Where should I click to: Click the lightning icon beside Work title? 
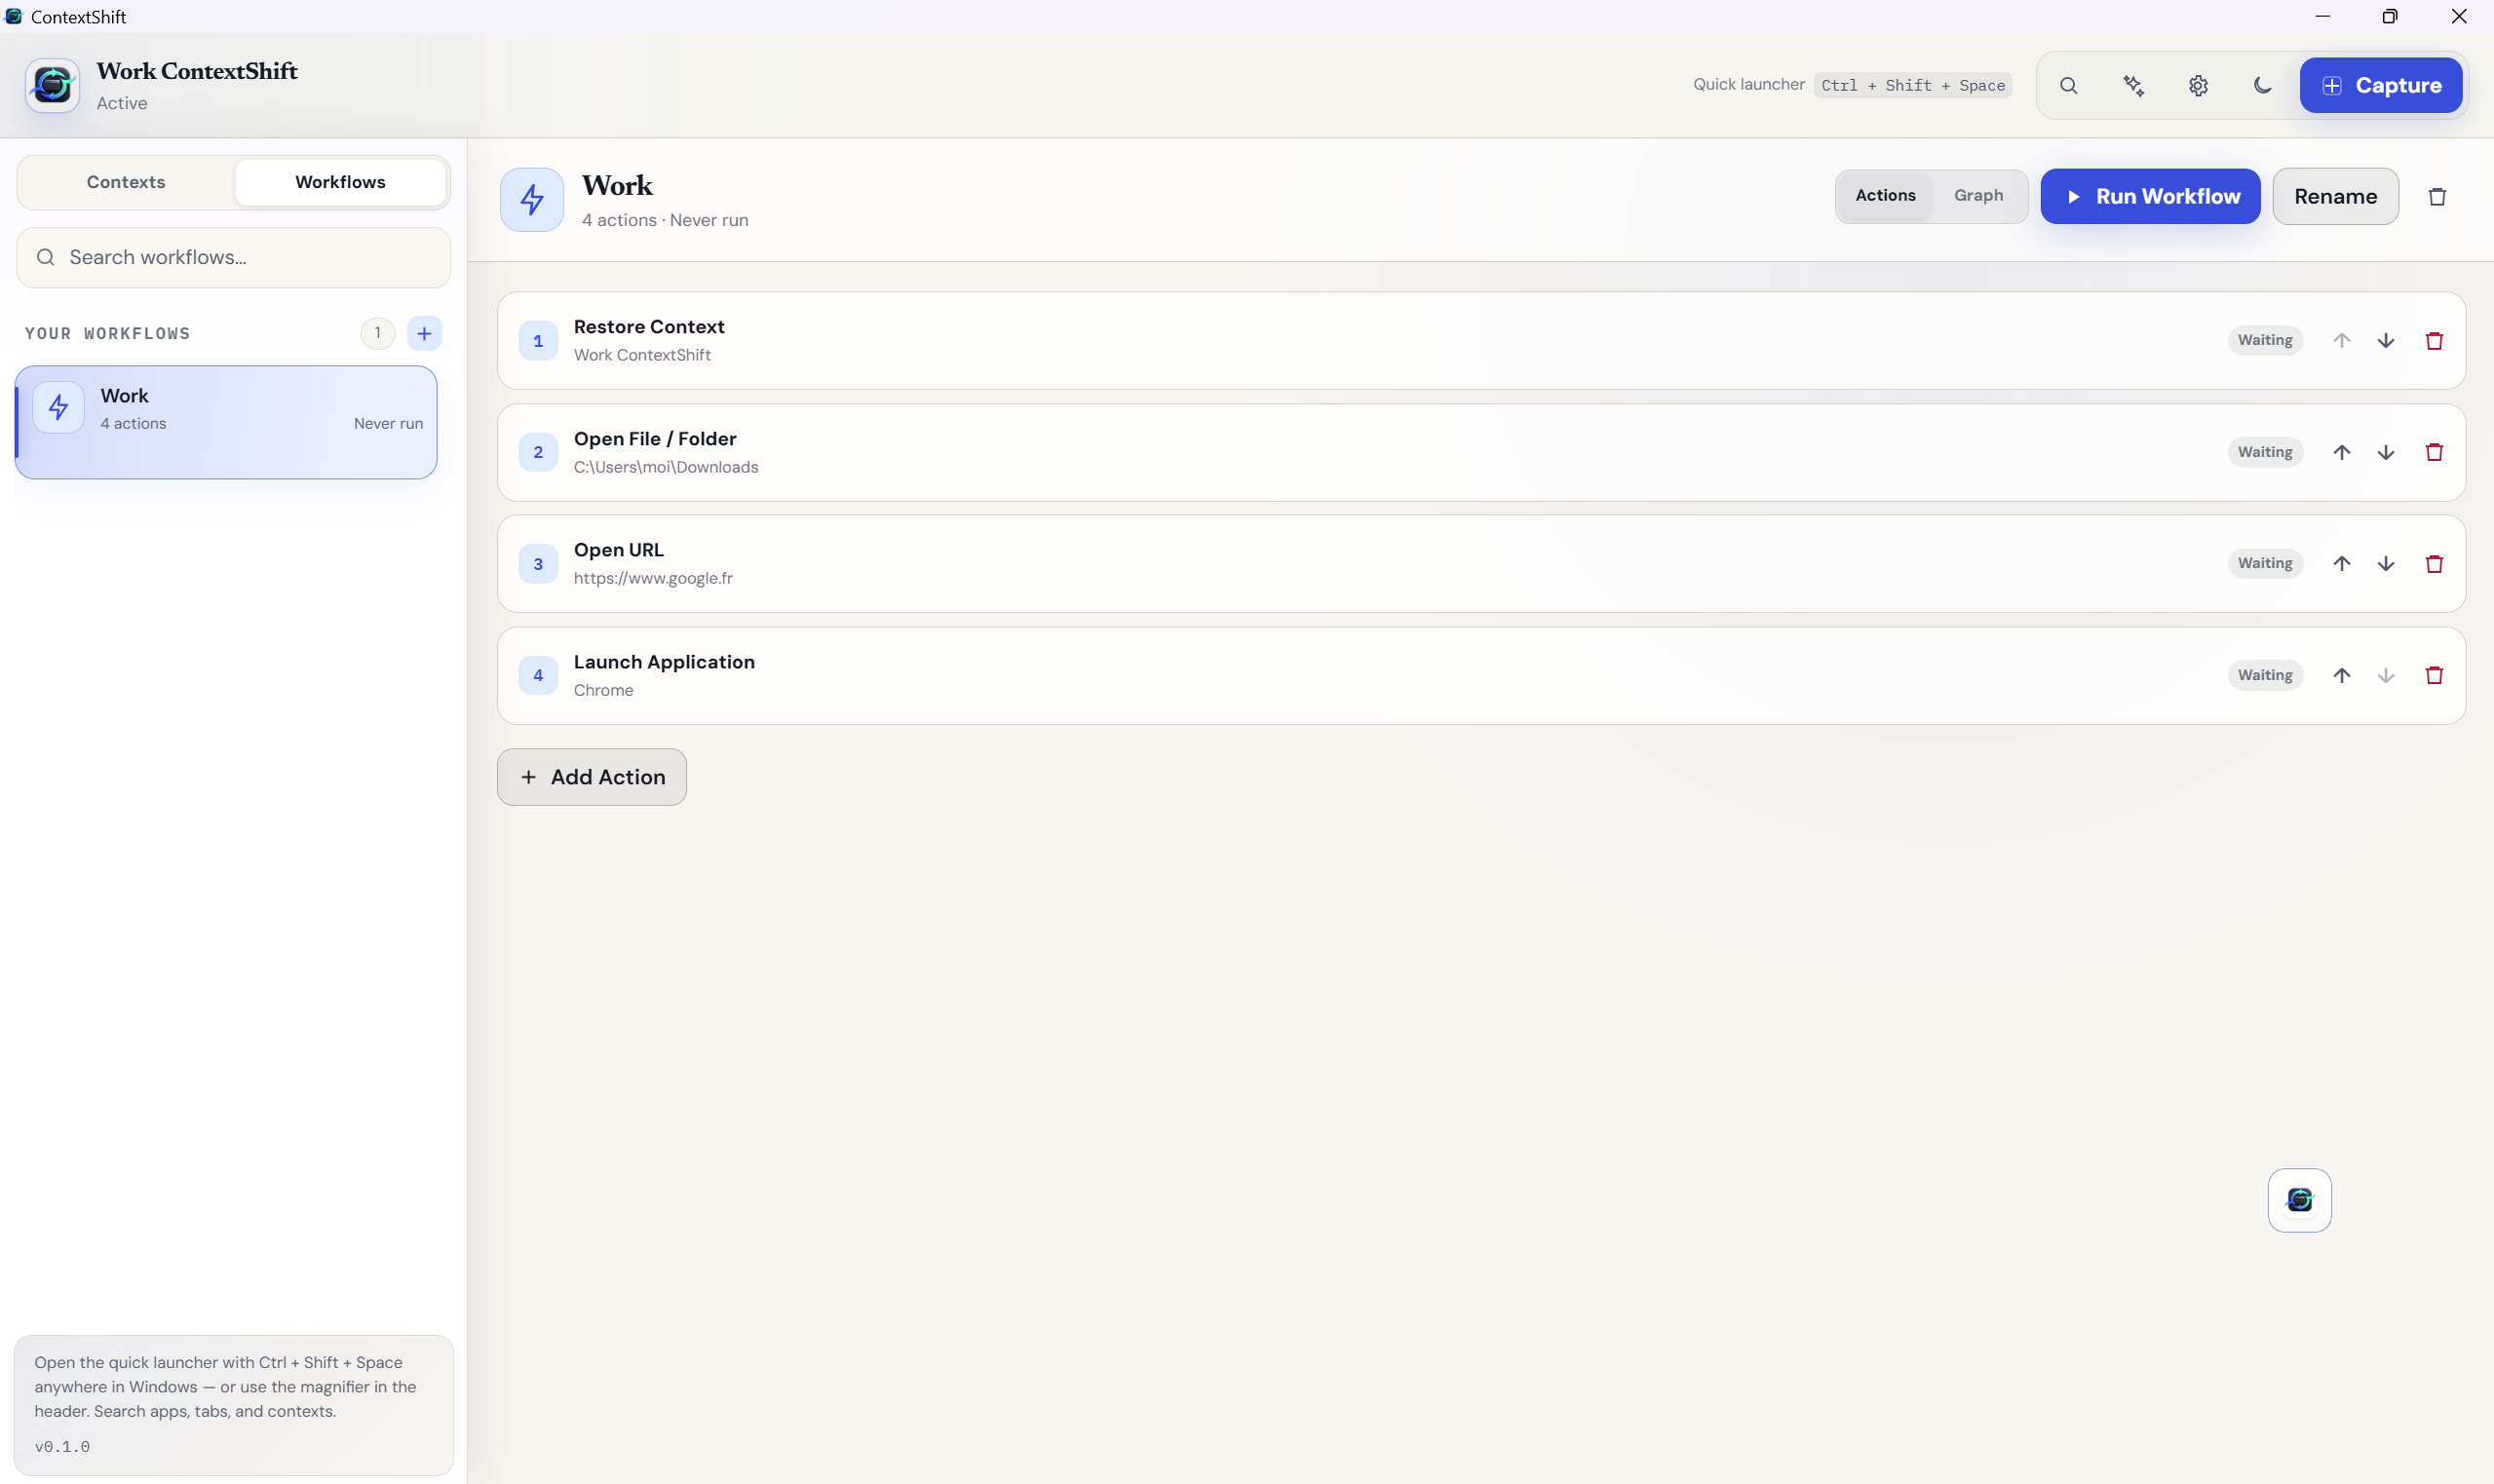[x=532, y=199]
